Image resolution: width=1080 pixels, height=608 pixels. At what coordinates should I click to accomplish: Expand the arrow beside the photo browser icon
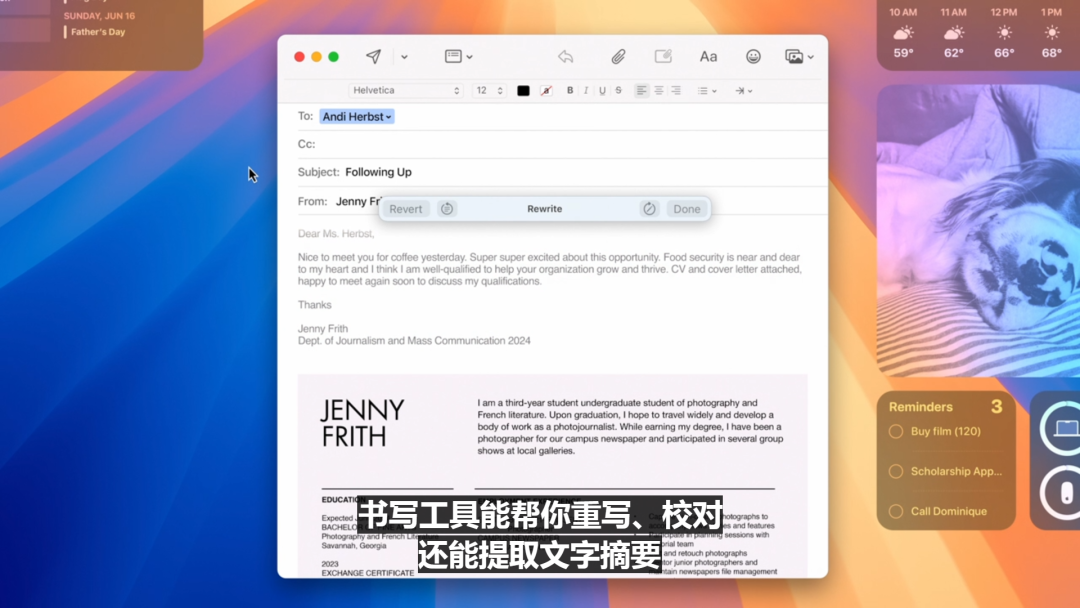(x=811, y=57)
